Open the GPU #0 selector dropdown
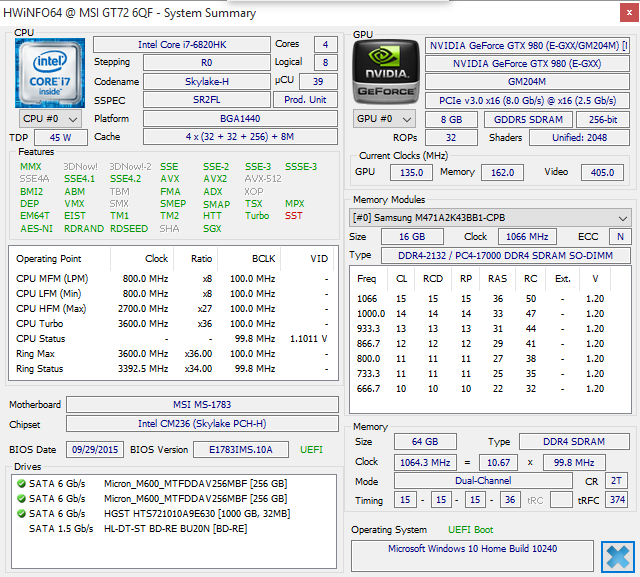The width and height of the screenshot is (640, 577). tap(384, 119)
